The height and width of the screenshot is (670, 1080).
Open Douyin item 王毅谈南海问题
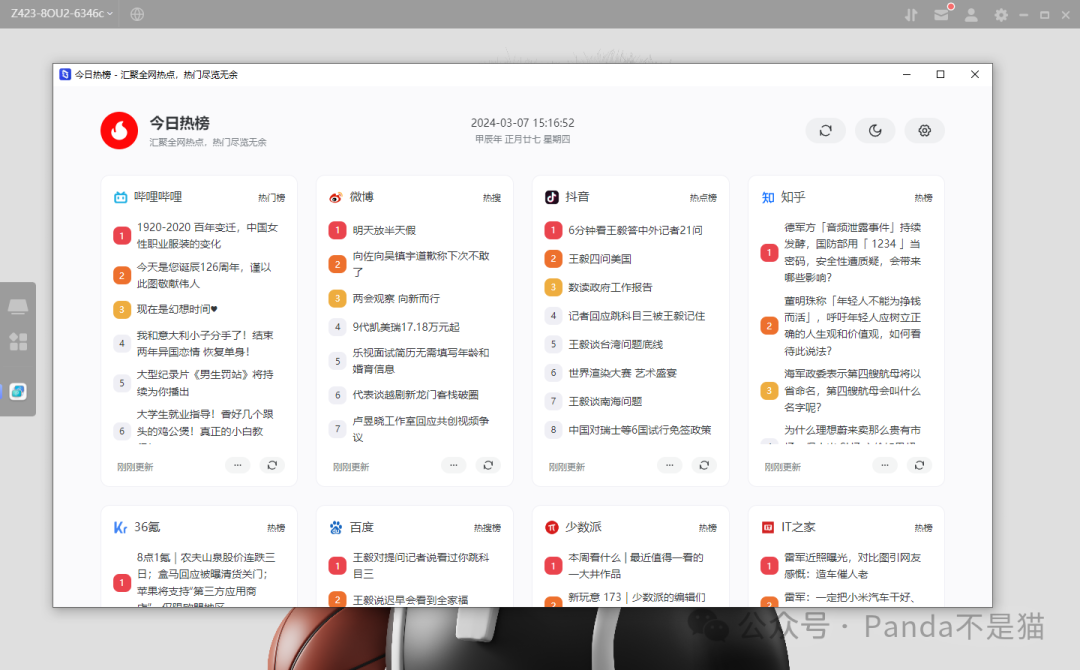(605, 401)
